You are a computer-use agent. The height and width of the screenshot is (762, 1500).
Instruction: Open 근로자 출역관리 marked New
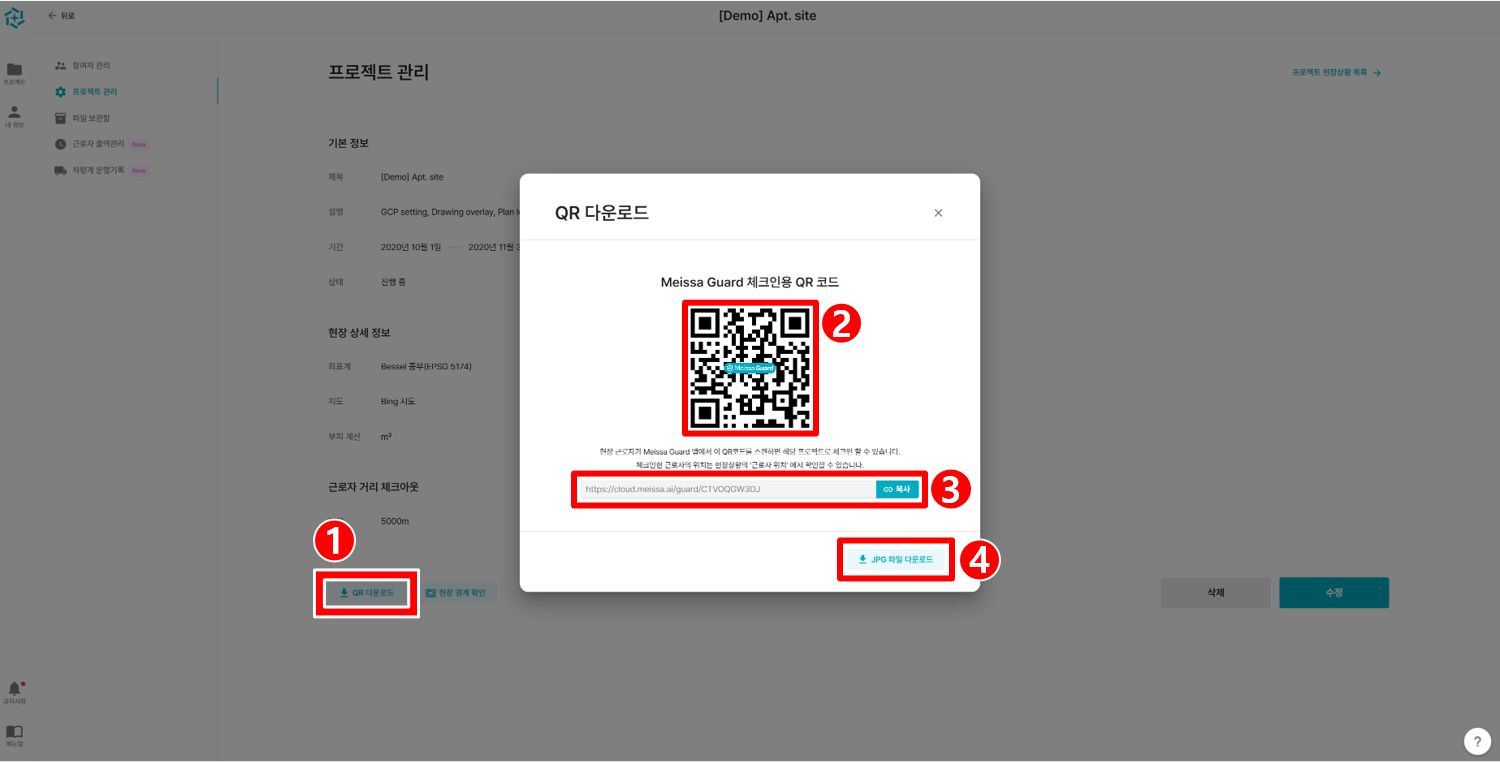[x=100, y=143]
